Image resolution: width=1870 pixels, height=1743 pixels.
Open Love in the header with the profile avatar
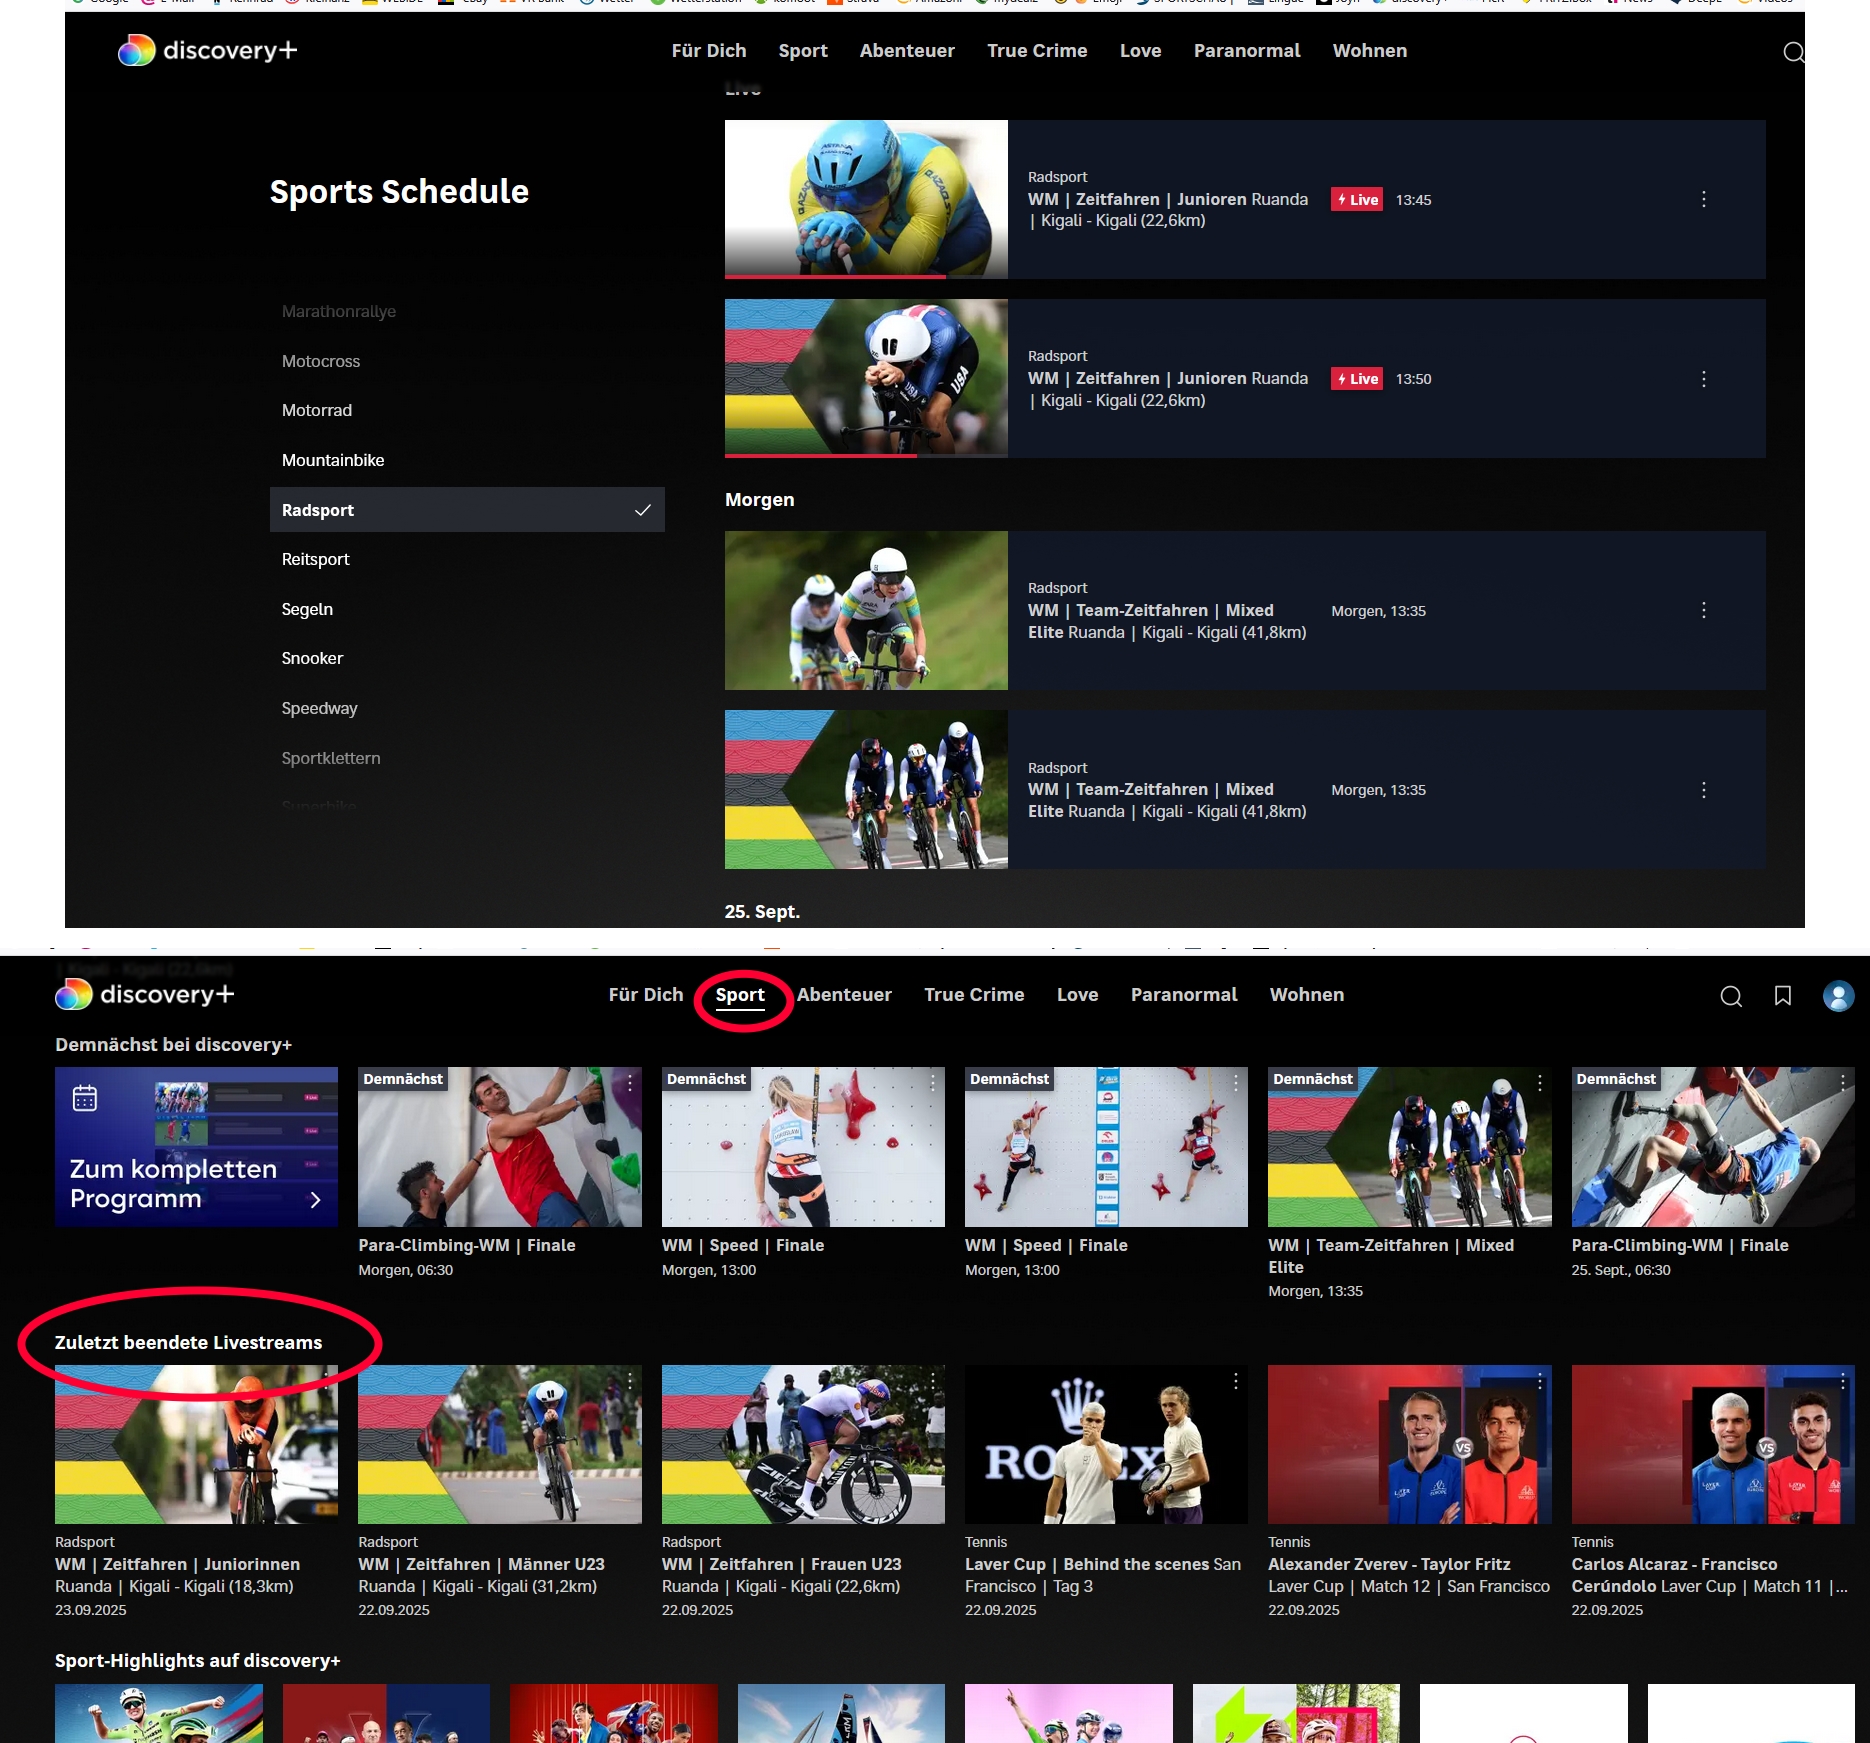tap(1077, 995)
